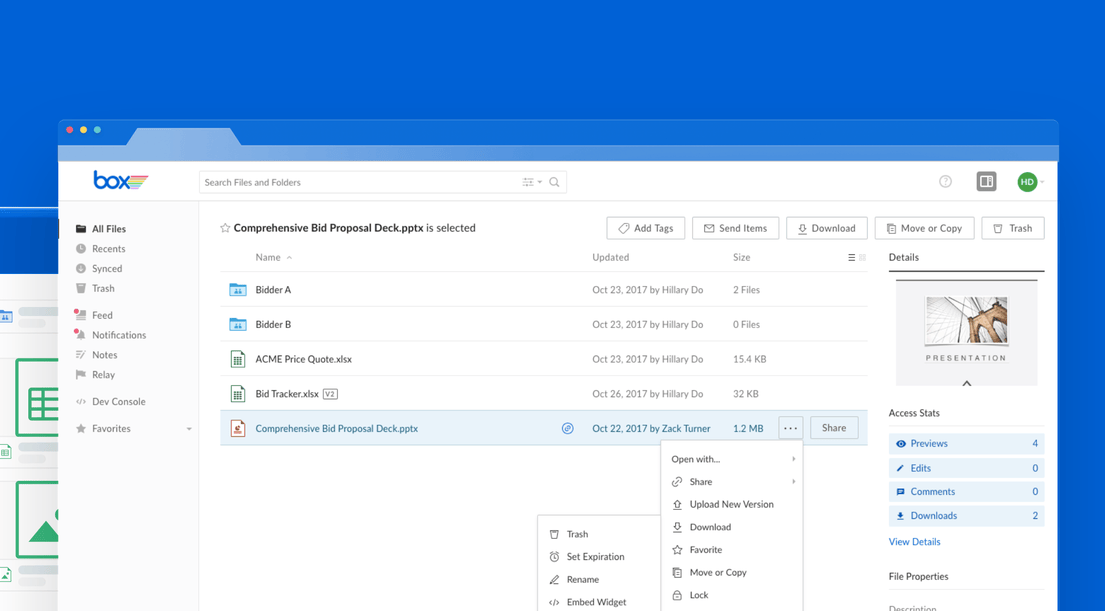Open Bid Tracker.xlsx
Image resolution: width=1105 pixels, height=611 pixels.
pyautogui.click(x=287, y=394)
